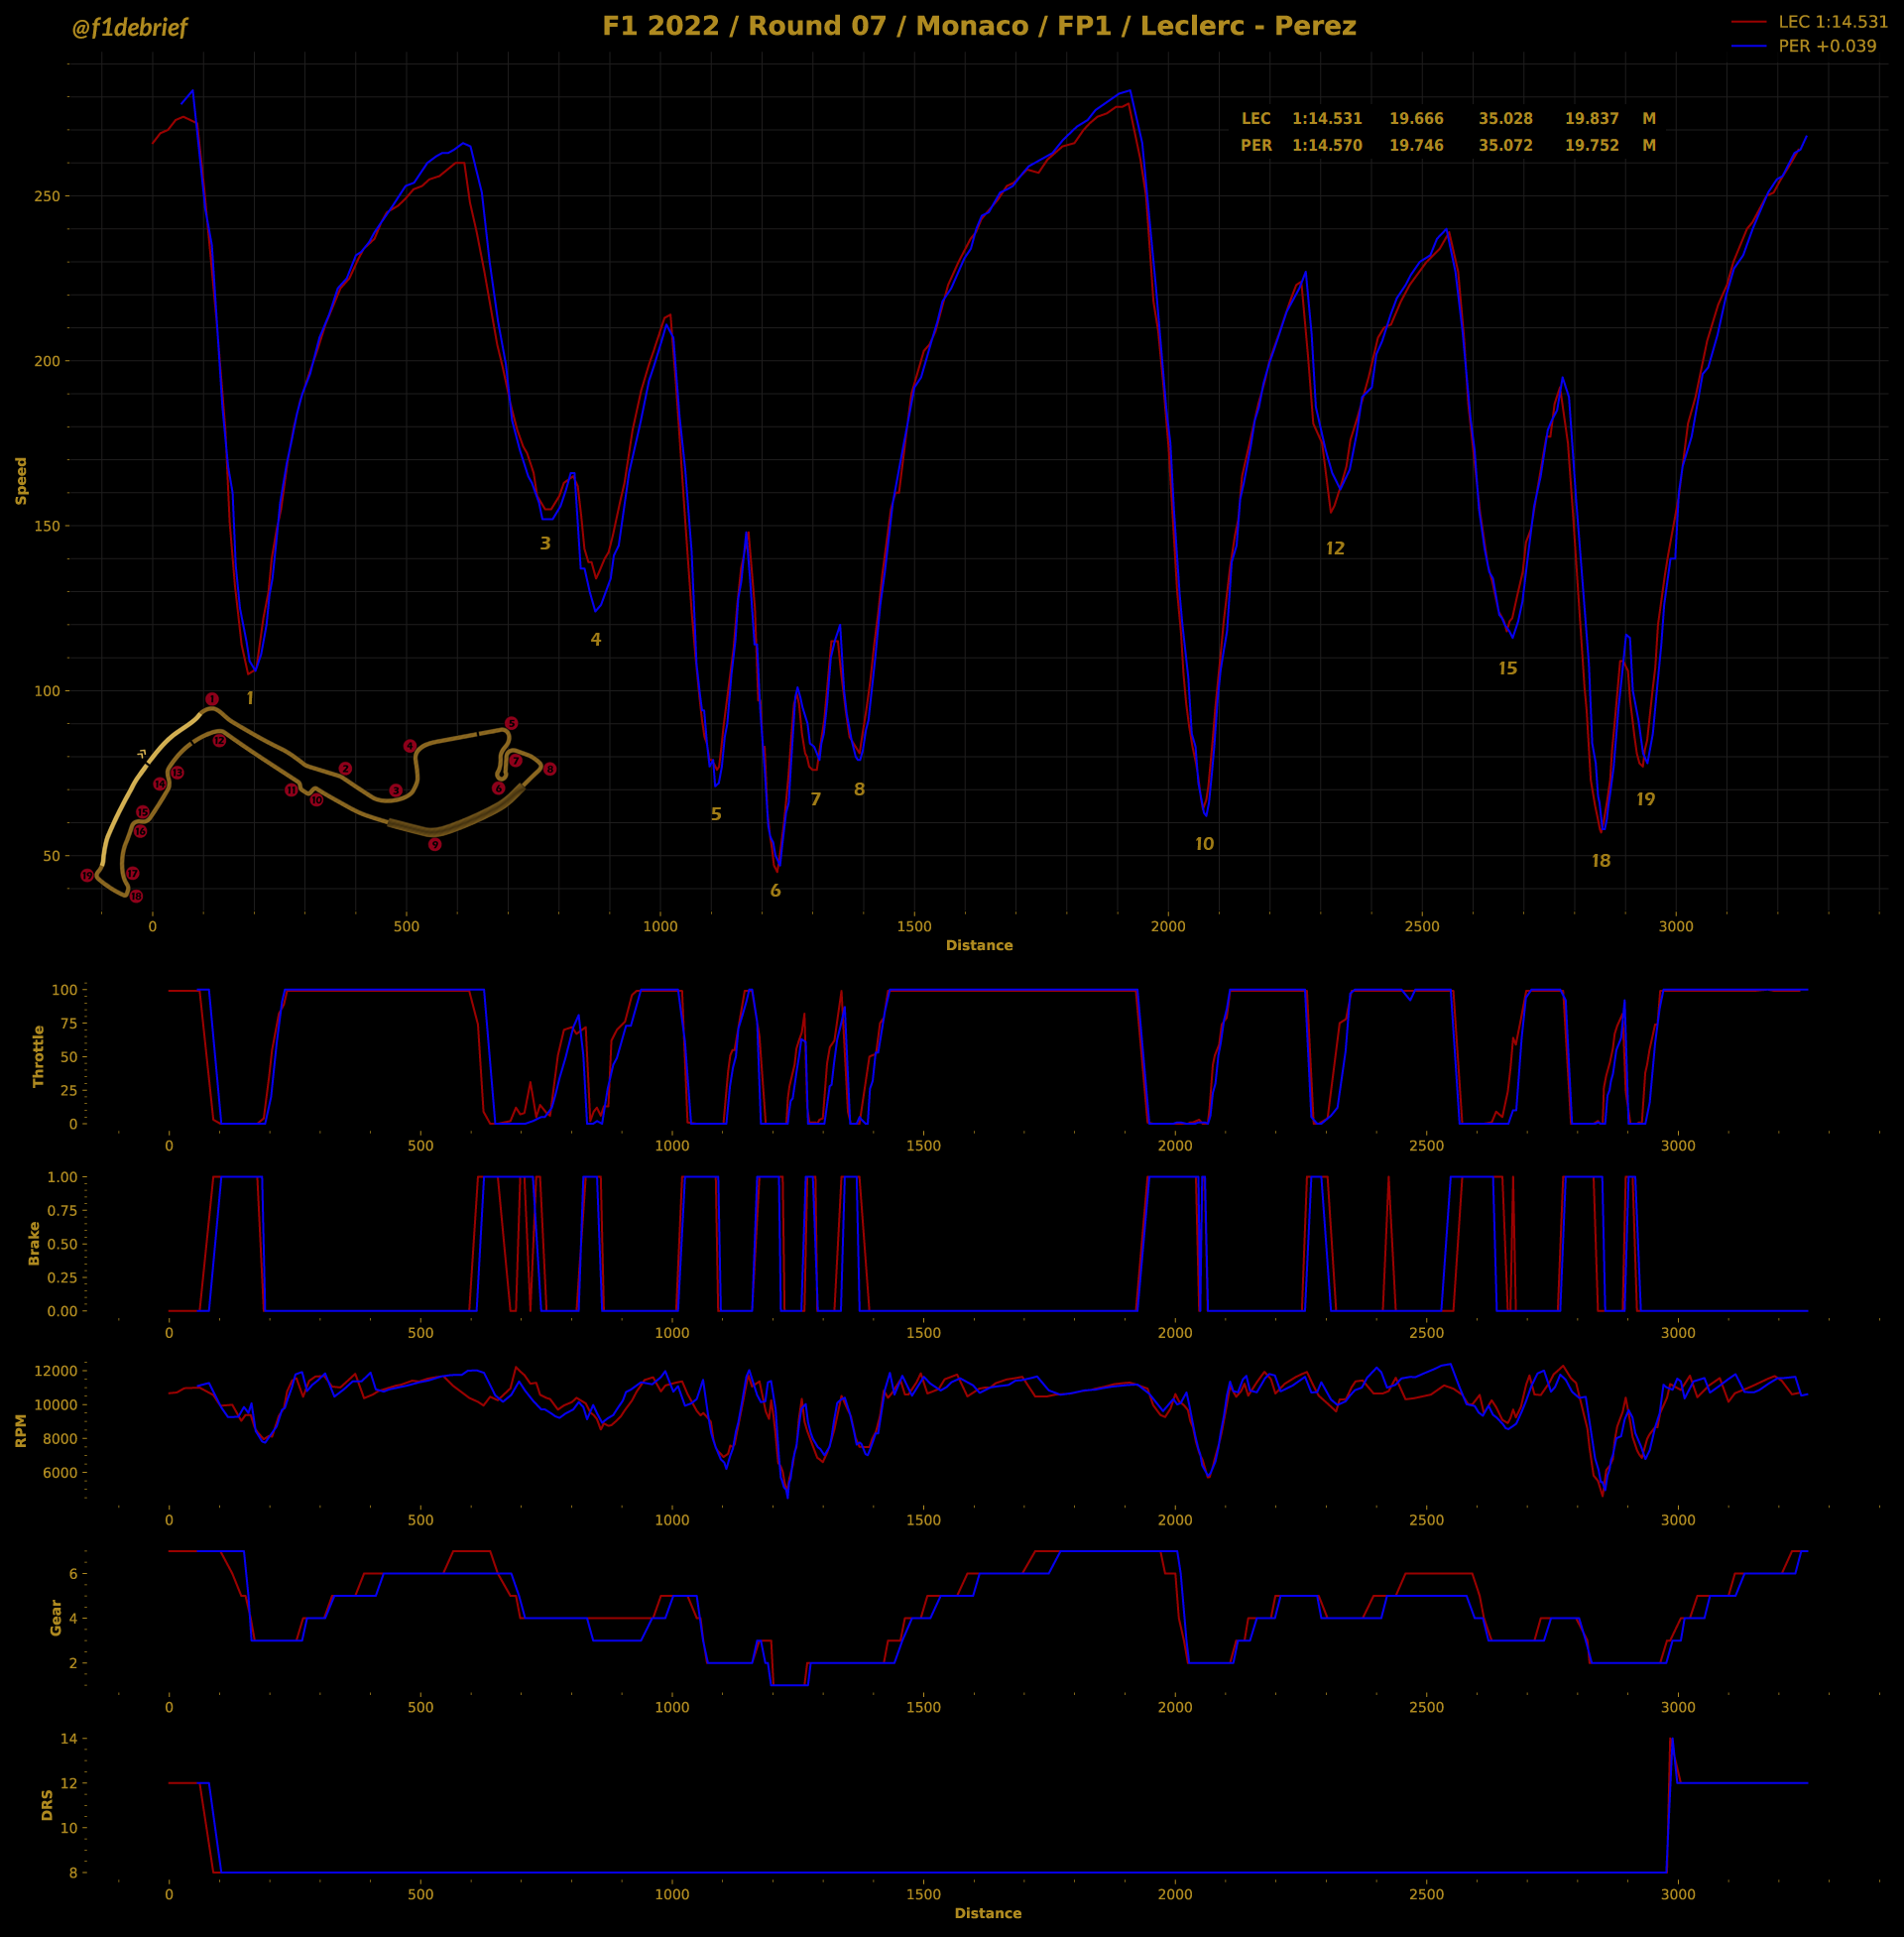Viewport: 1904px width, 1937px height.
Task: Click corner label '5' on the speed trace
Action: click(716, 814)
